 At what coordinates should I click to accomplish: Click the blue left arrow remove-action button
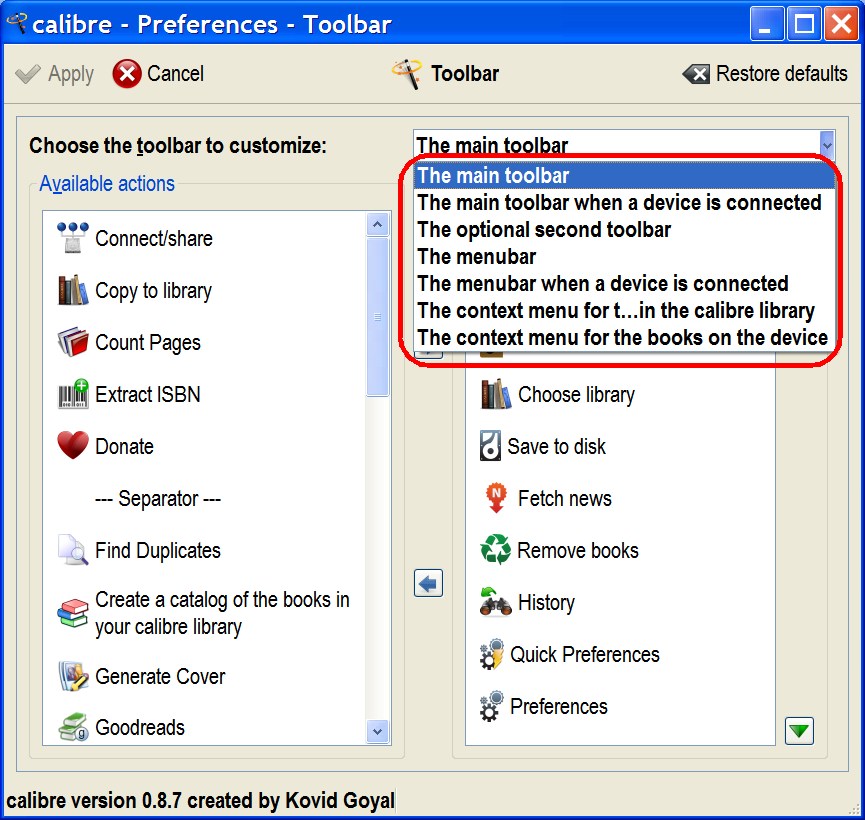429,583
